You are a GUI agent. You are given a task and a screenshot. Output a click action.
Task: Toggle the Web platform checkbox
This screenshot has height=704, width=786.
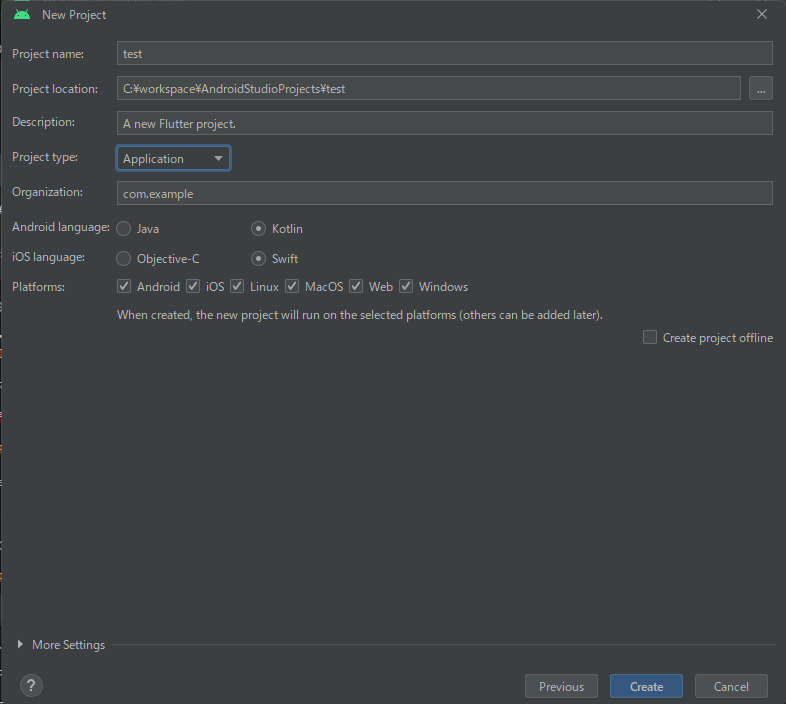356,286
